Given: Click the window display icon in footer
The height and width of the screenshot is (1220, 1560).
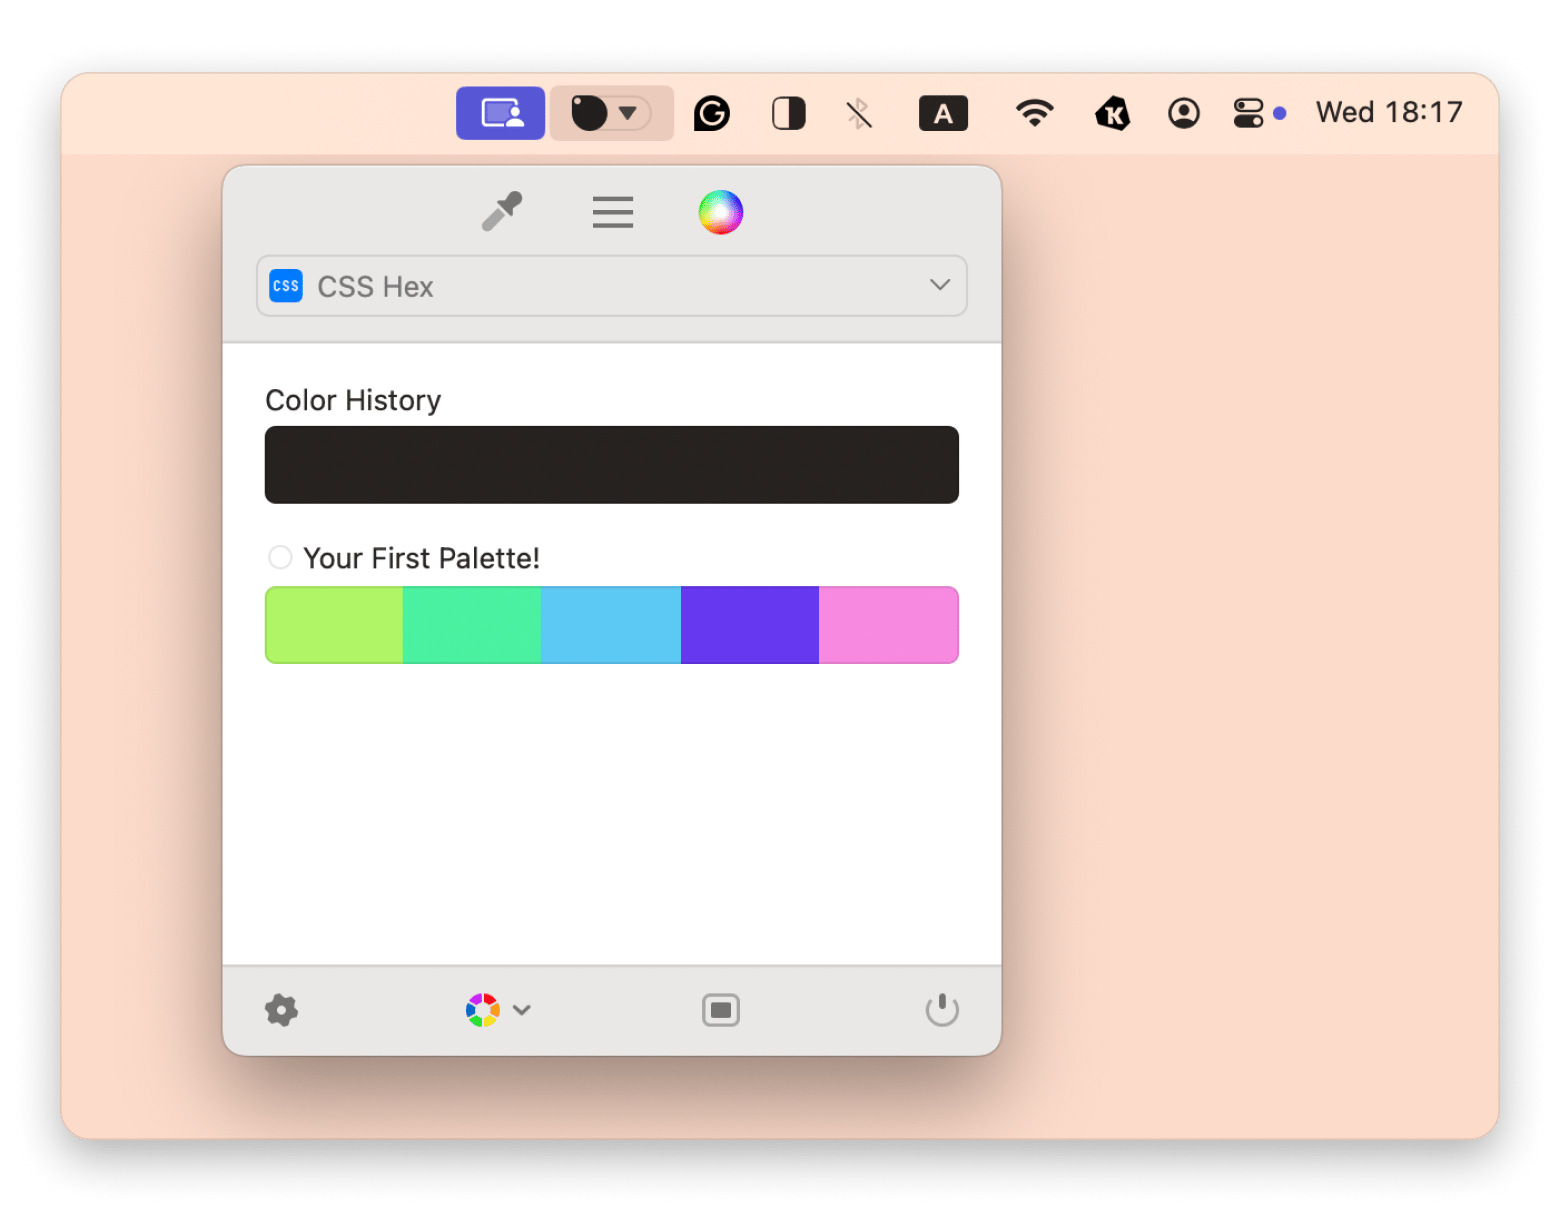Looking at the screenshot, I should 720,1010.
